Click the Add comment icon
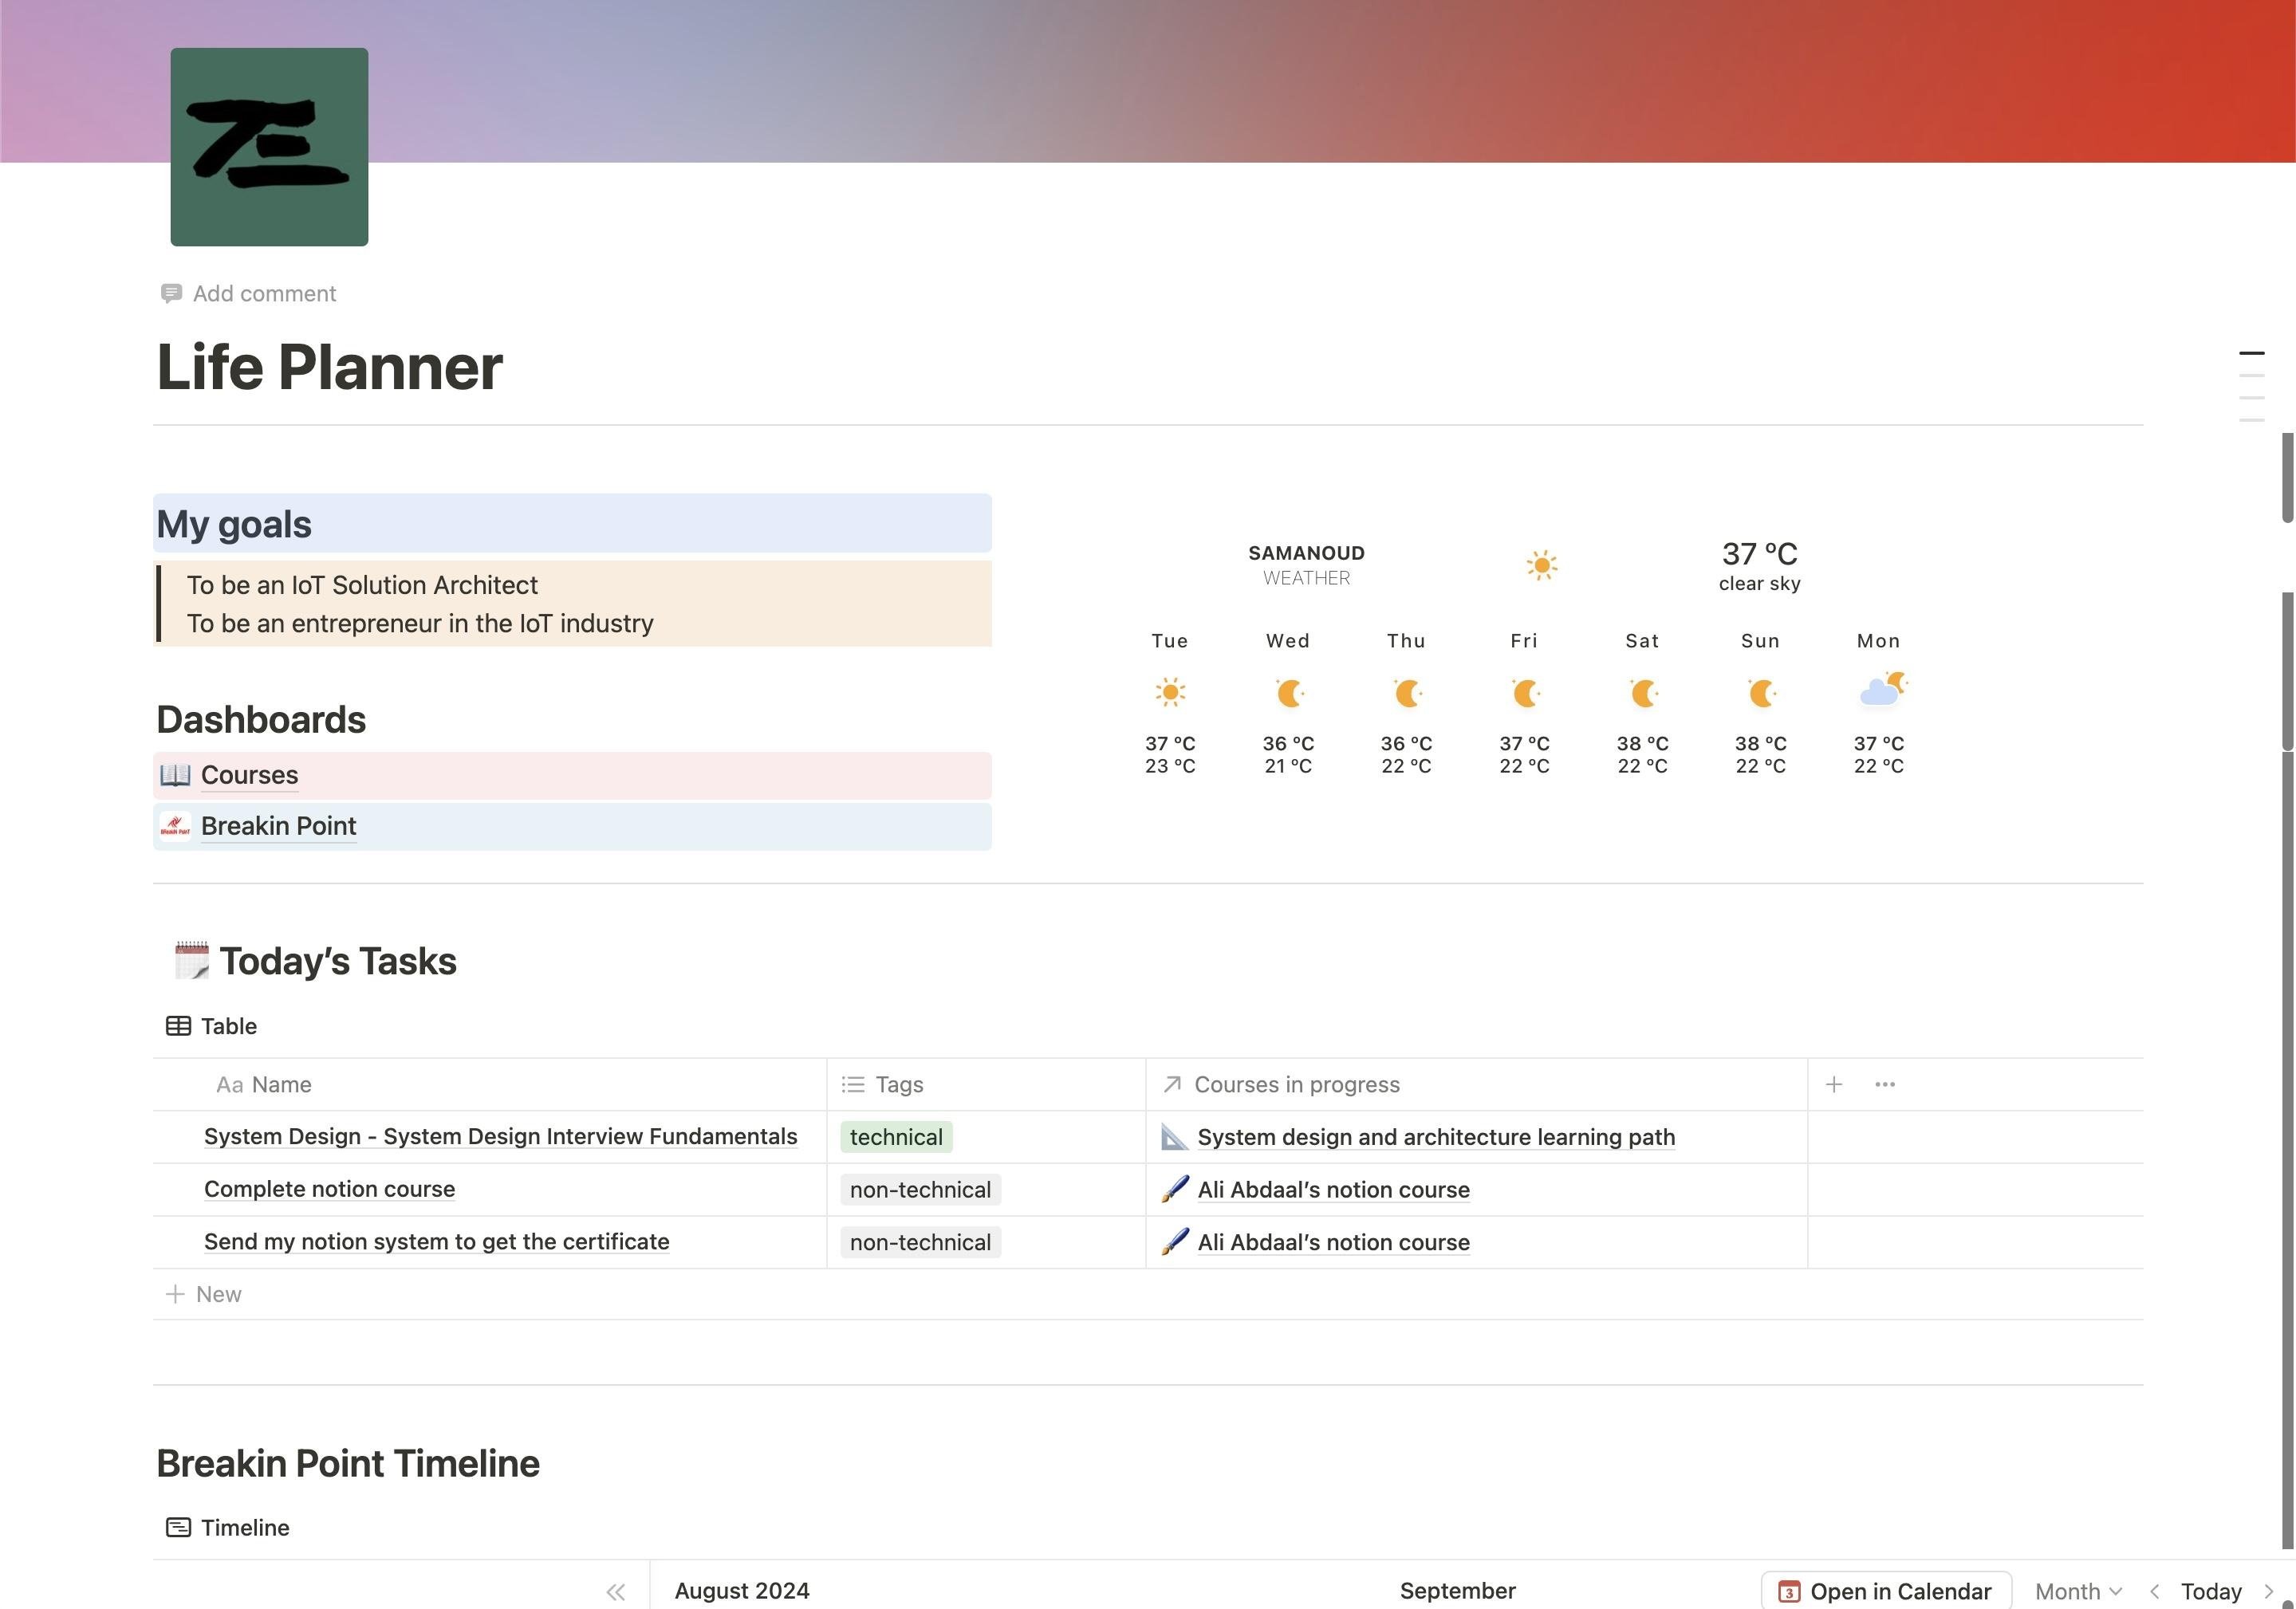The width and height of the screenshot is (2296, 1609). tap(171, 293)
